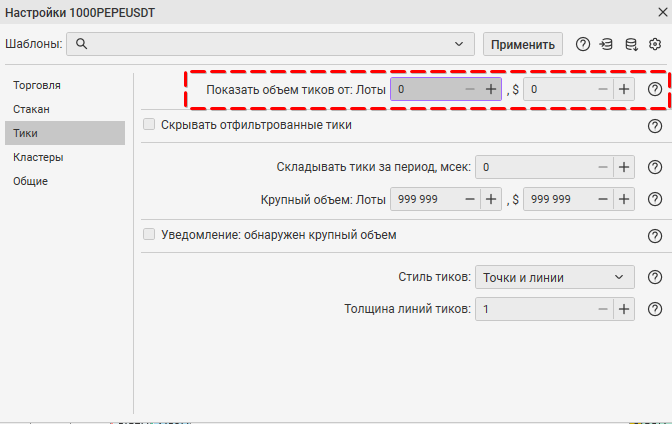Click help icon for Показать объем тиков

(655, 90)
